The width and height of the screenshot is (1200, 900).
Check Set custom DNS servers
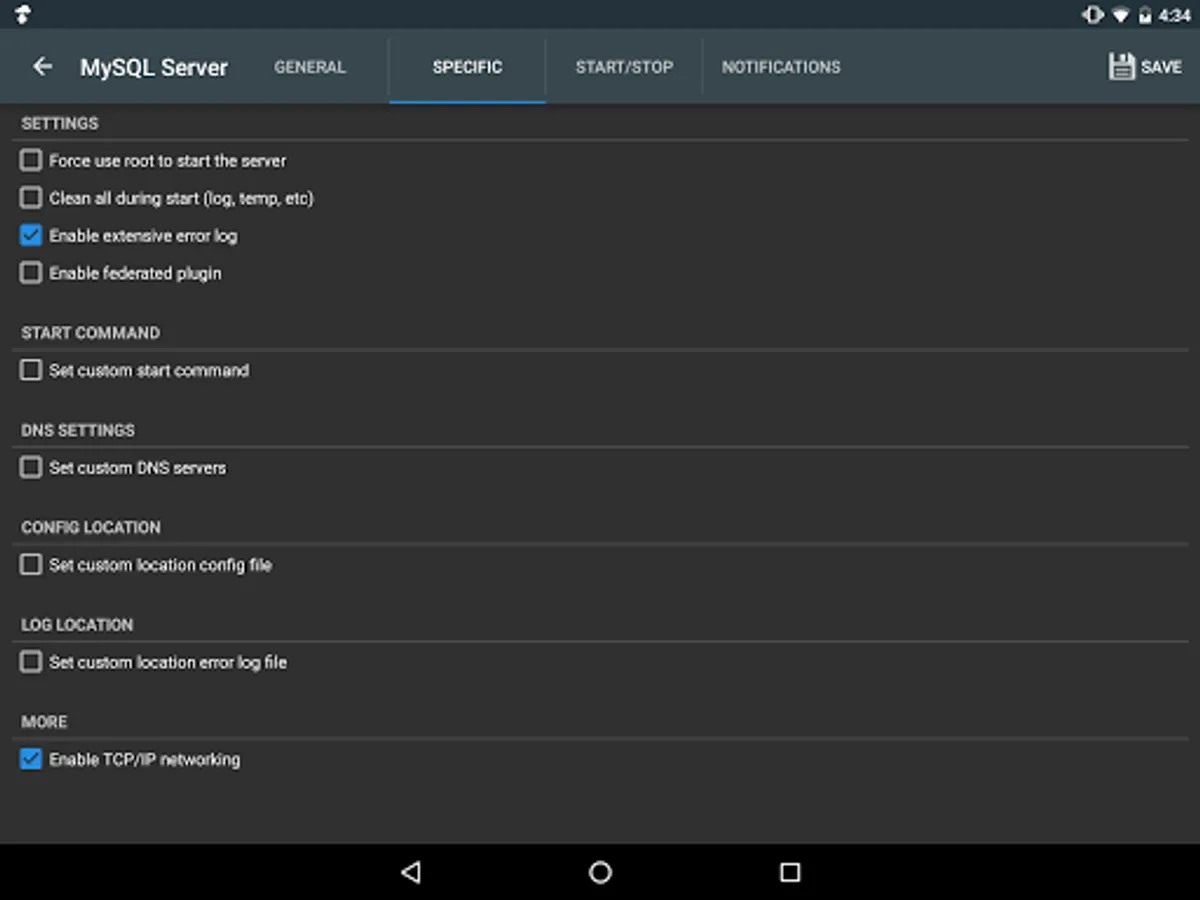click(31, 467)
